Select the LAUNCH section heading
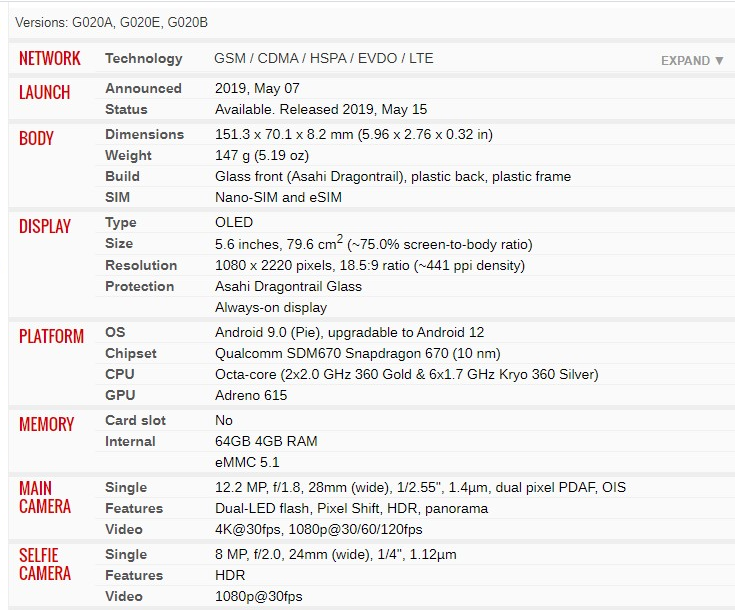 click(45, 92)
